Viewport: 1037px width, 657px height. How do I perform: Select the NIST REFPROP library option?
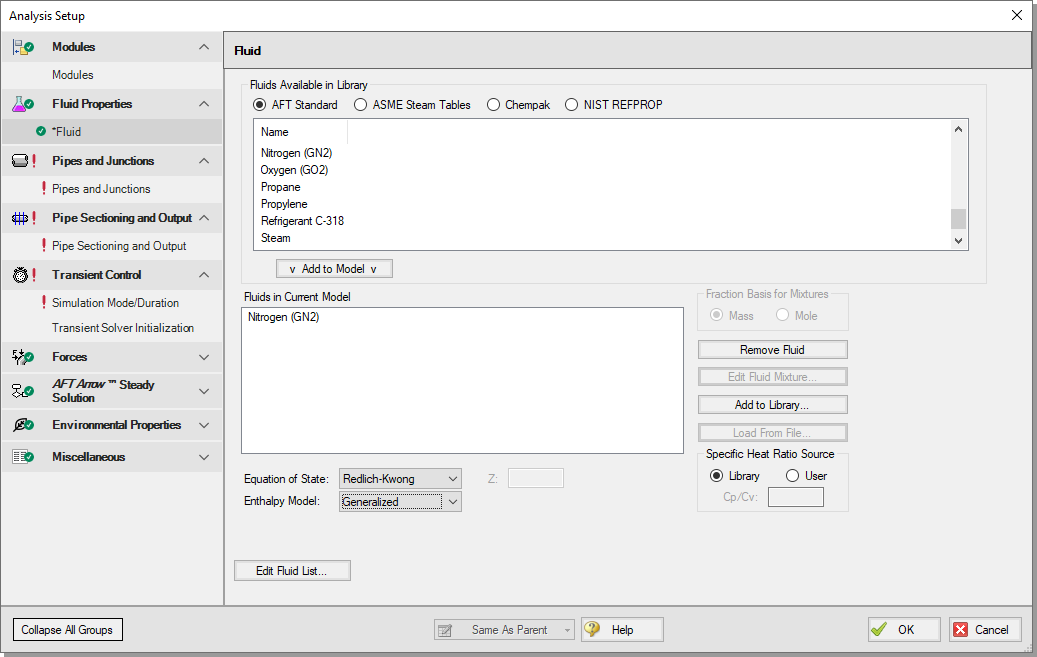tap(572, 105)
